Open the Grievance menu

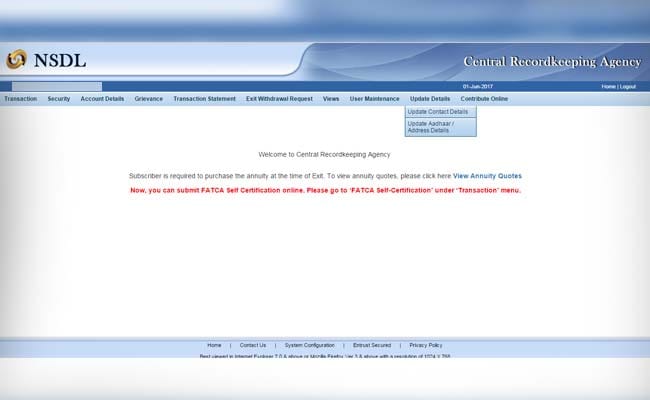tap(149, 99)
